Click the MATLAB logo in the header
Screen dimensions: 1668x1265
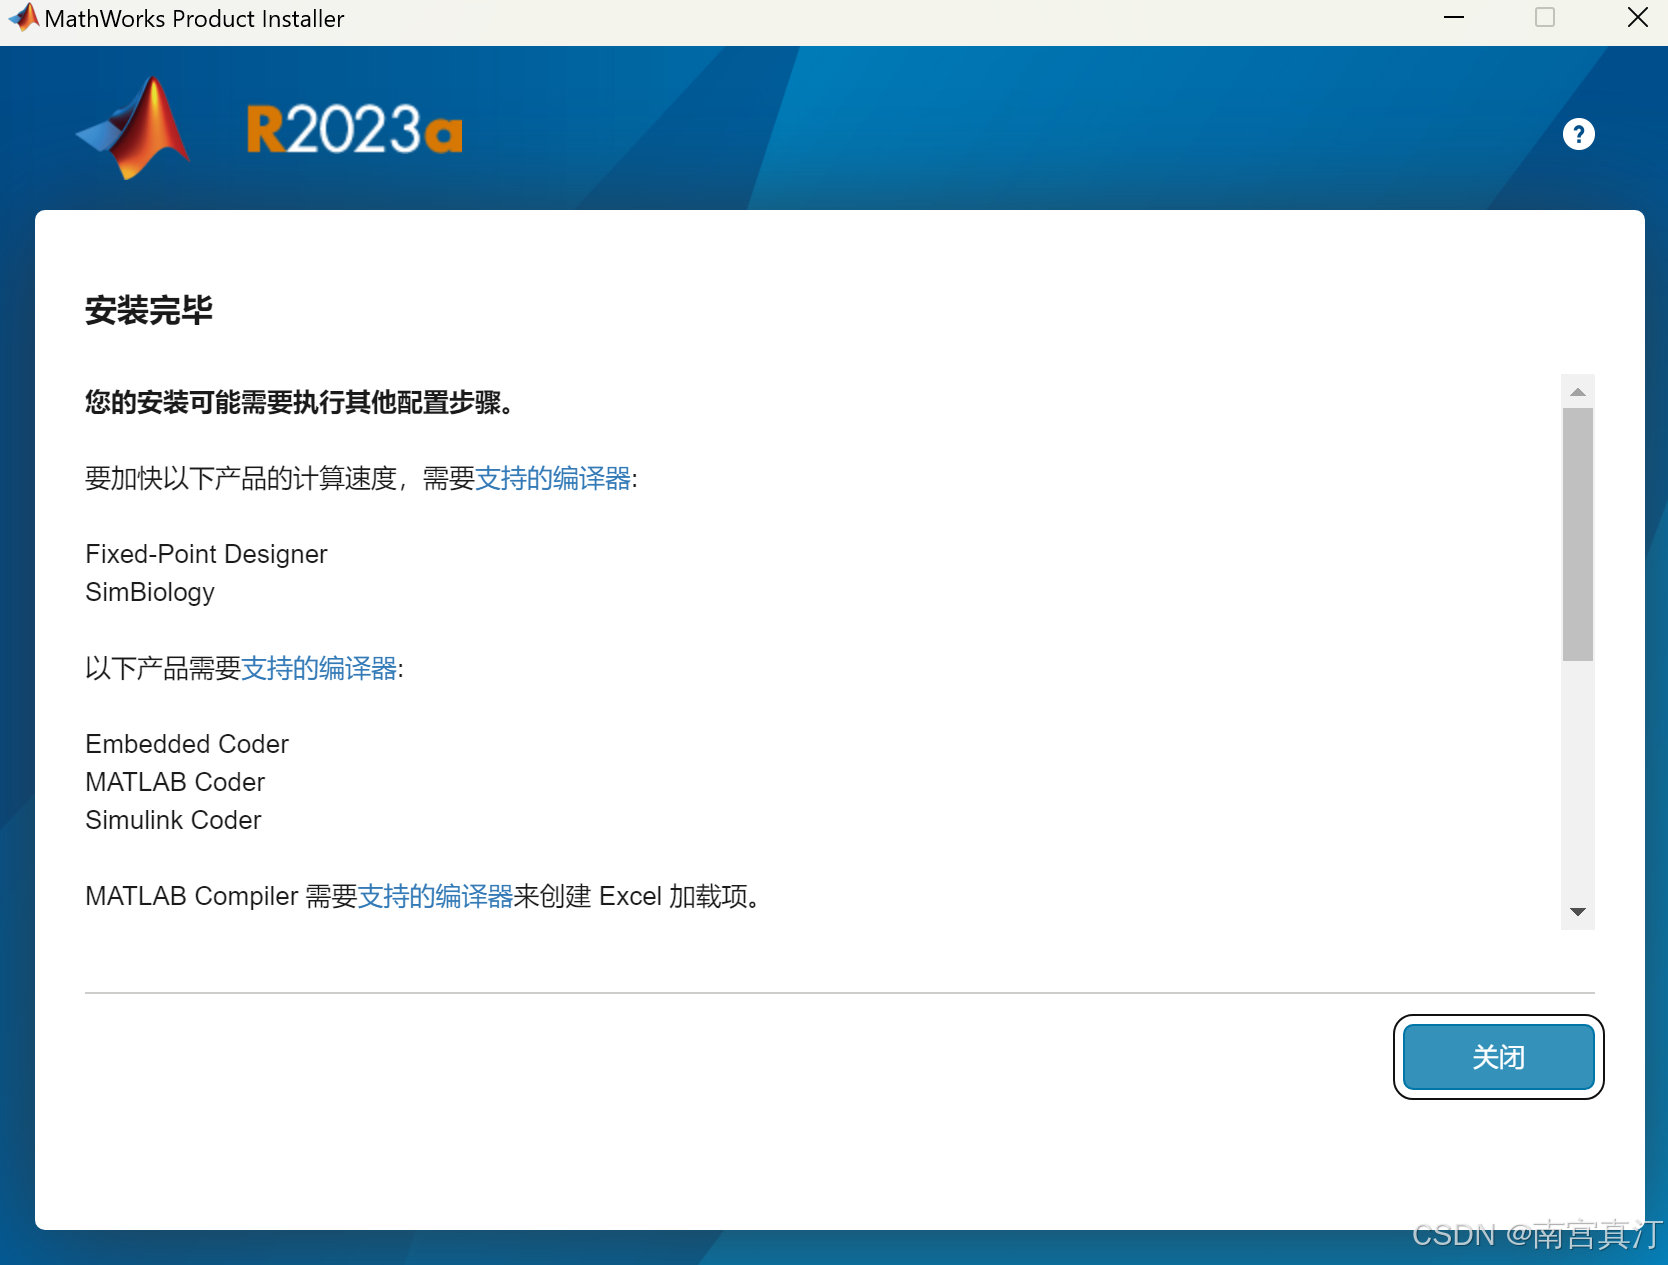[x=133, y=128]
